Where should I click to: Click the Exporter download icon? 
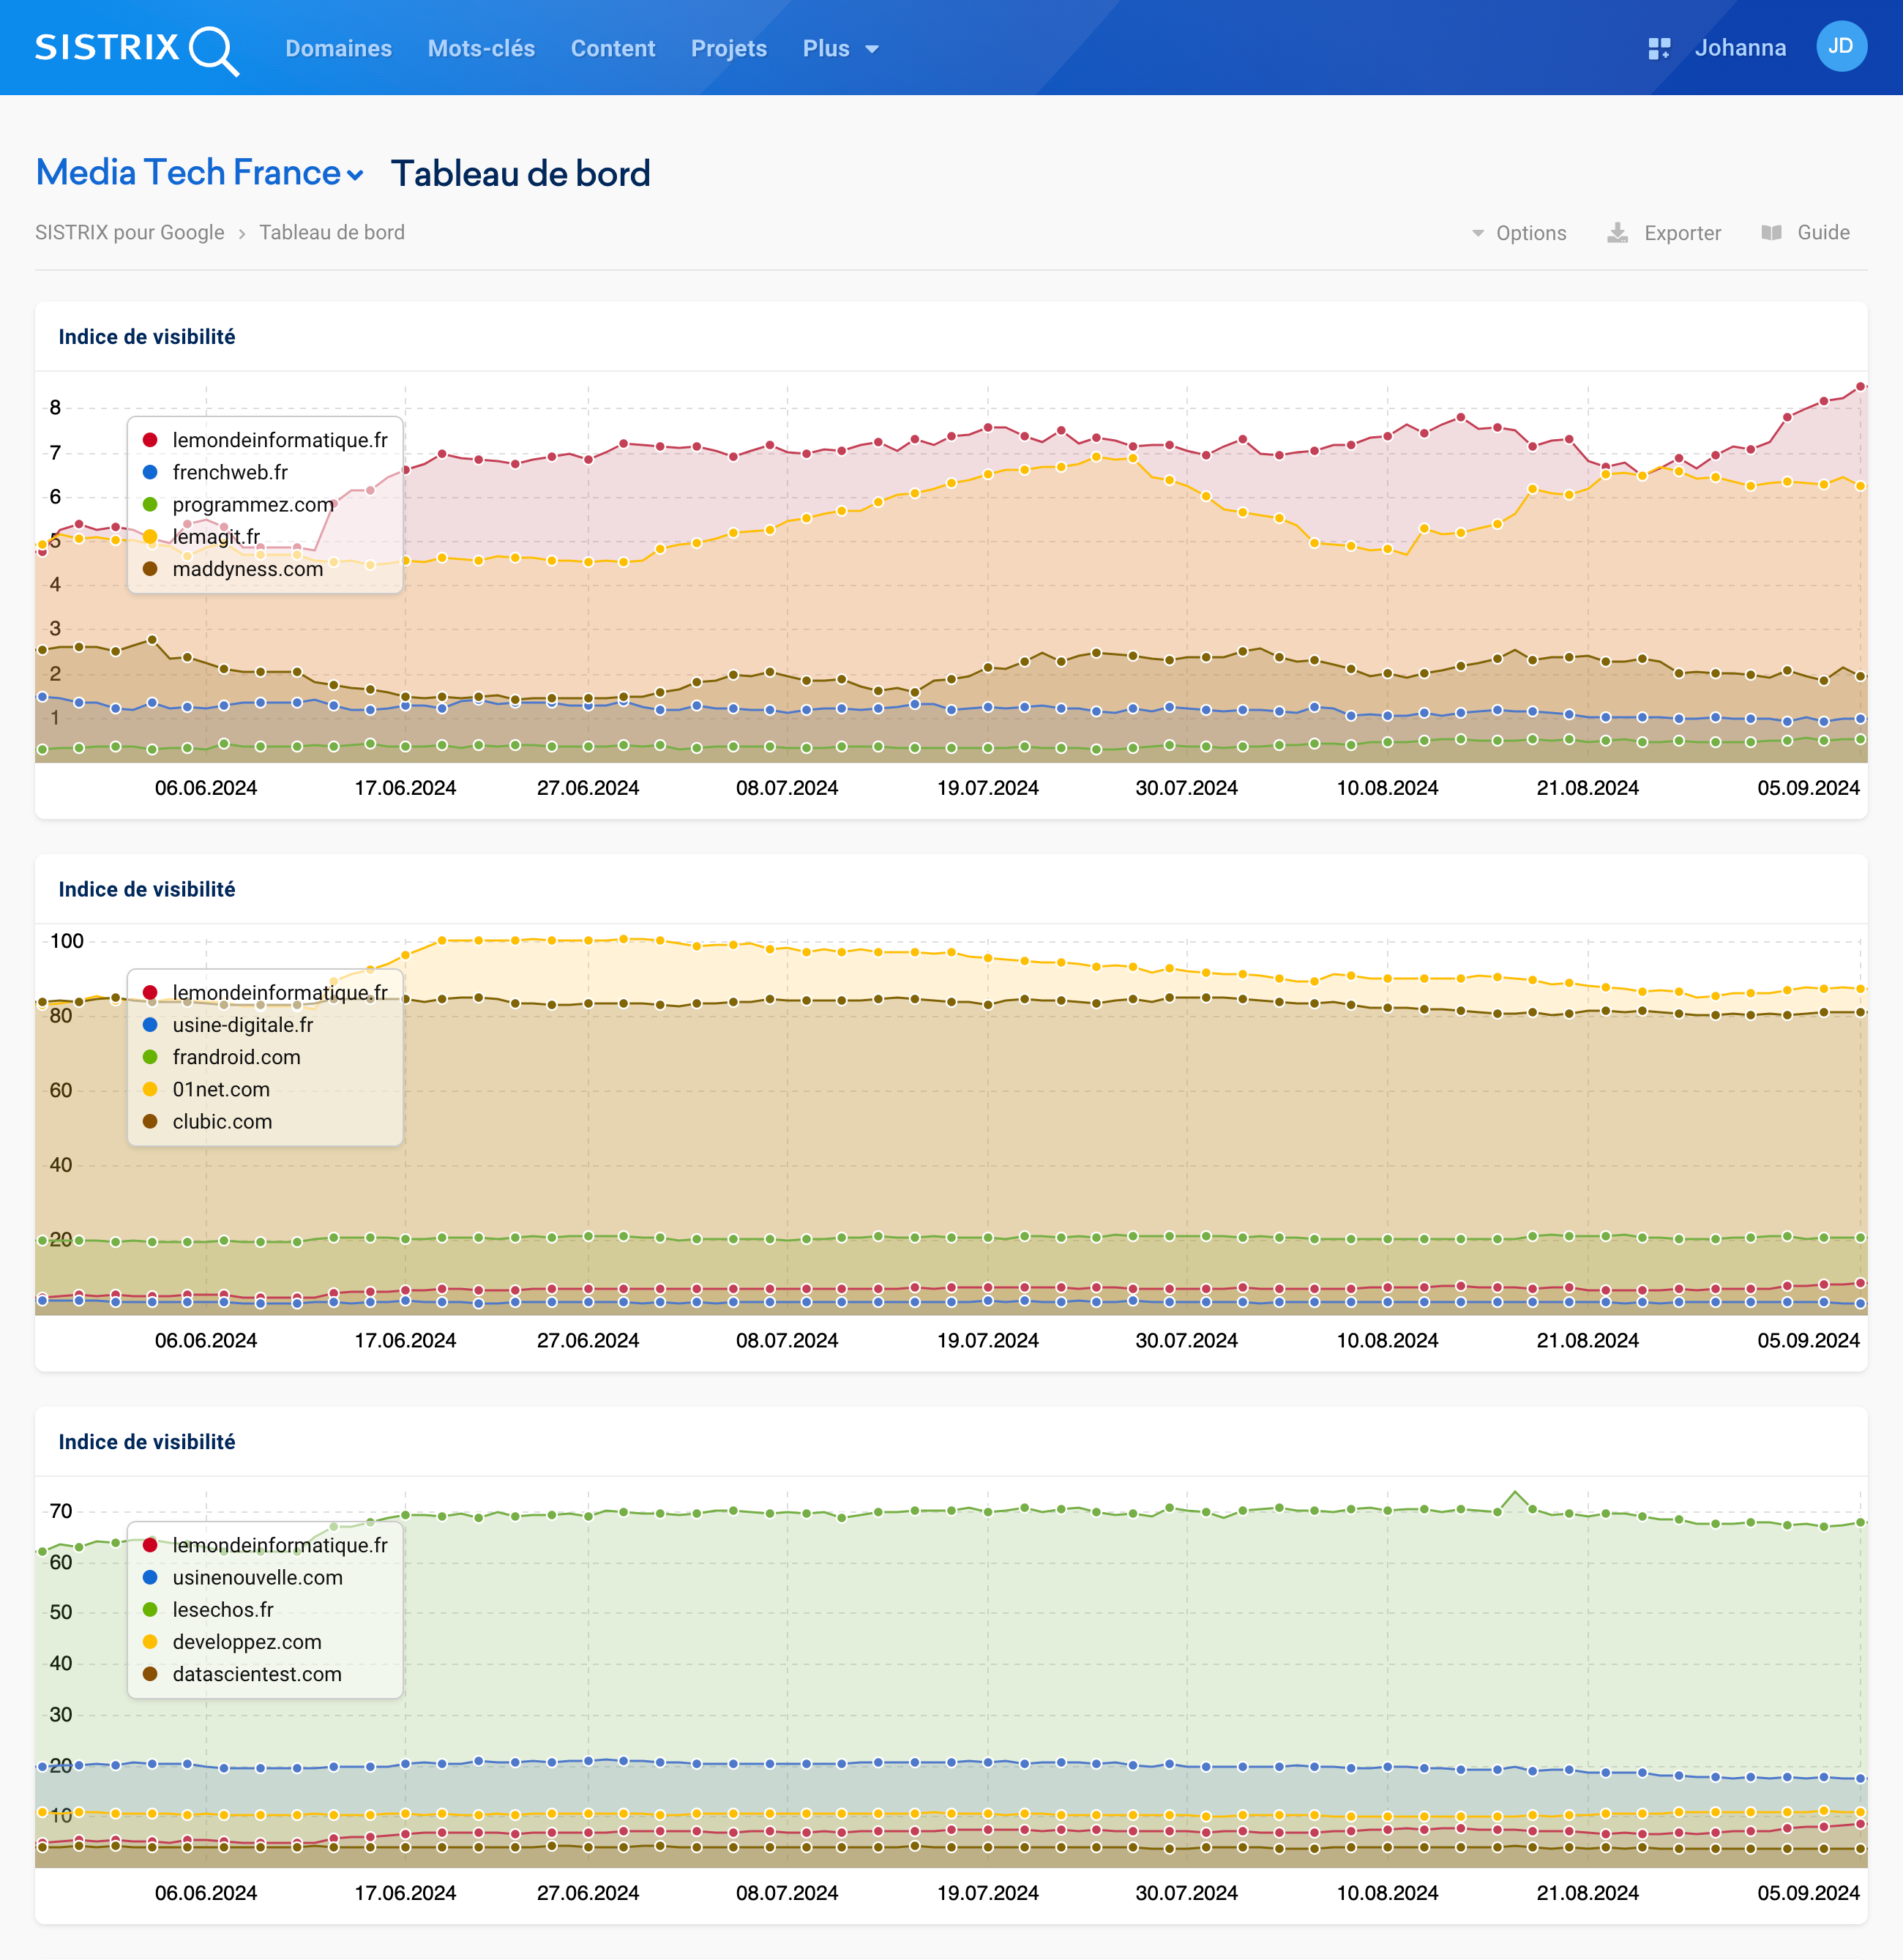[x=1617, y=233]
